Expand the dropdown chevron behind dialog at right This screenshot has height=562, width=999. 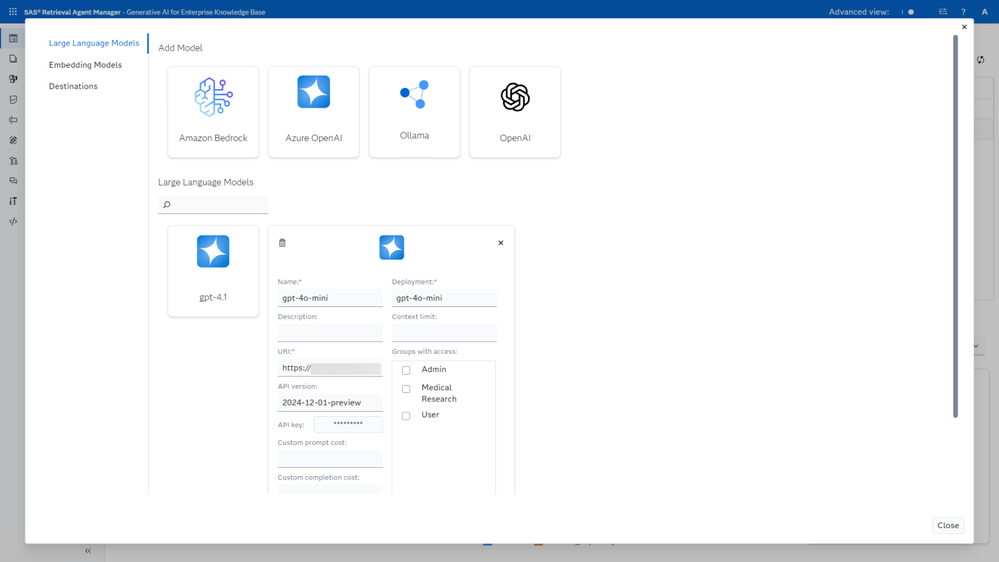point(976,346)
